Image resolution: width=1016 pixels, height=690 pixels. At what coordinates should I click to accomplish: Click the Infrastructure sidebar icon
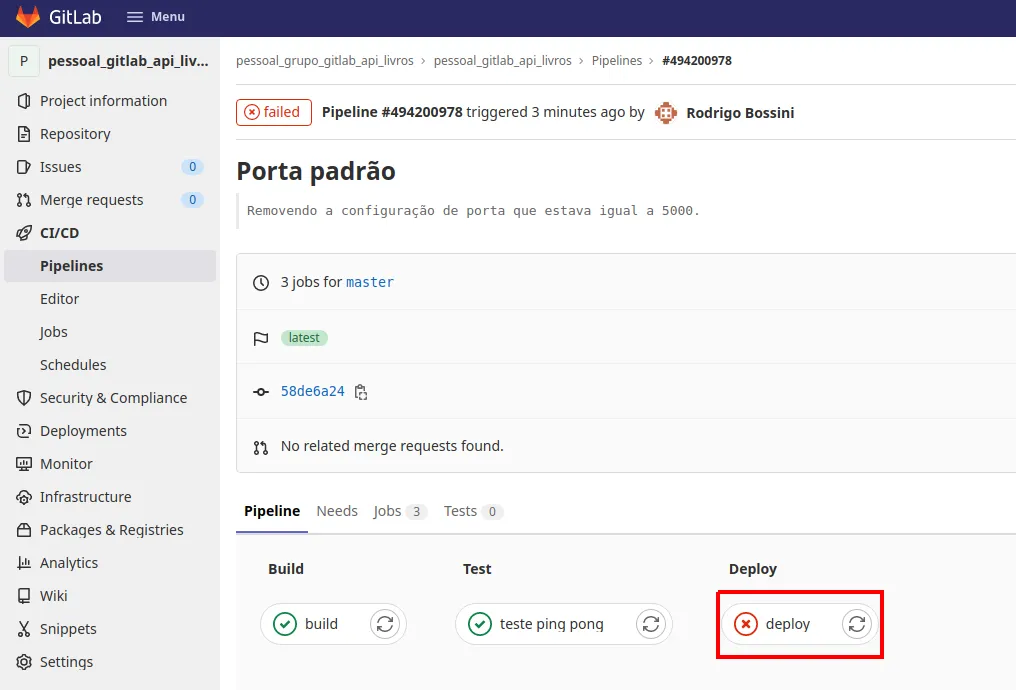coord(24,497)
